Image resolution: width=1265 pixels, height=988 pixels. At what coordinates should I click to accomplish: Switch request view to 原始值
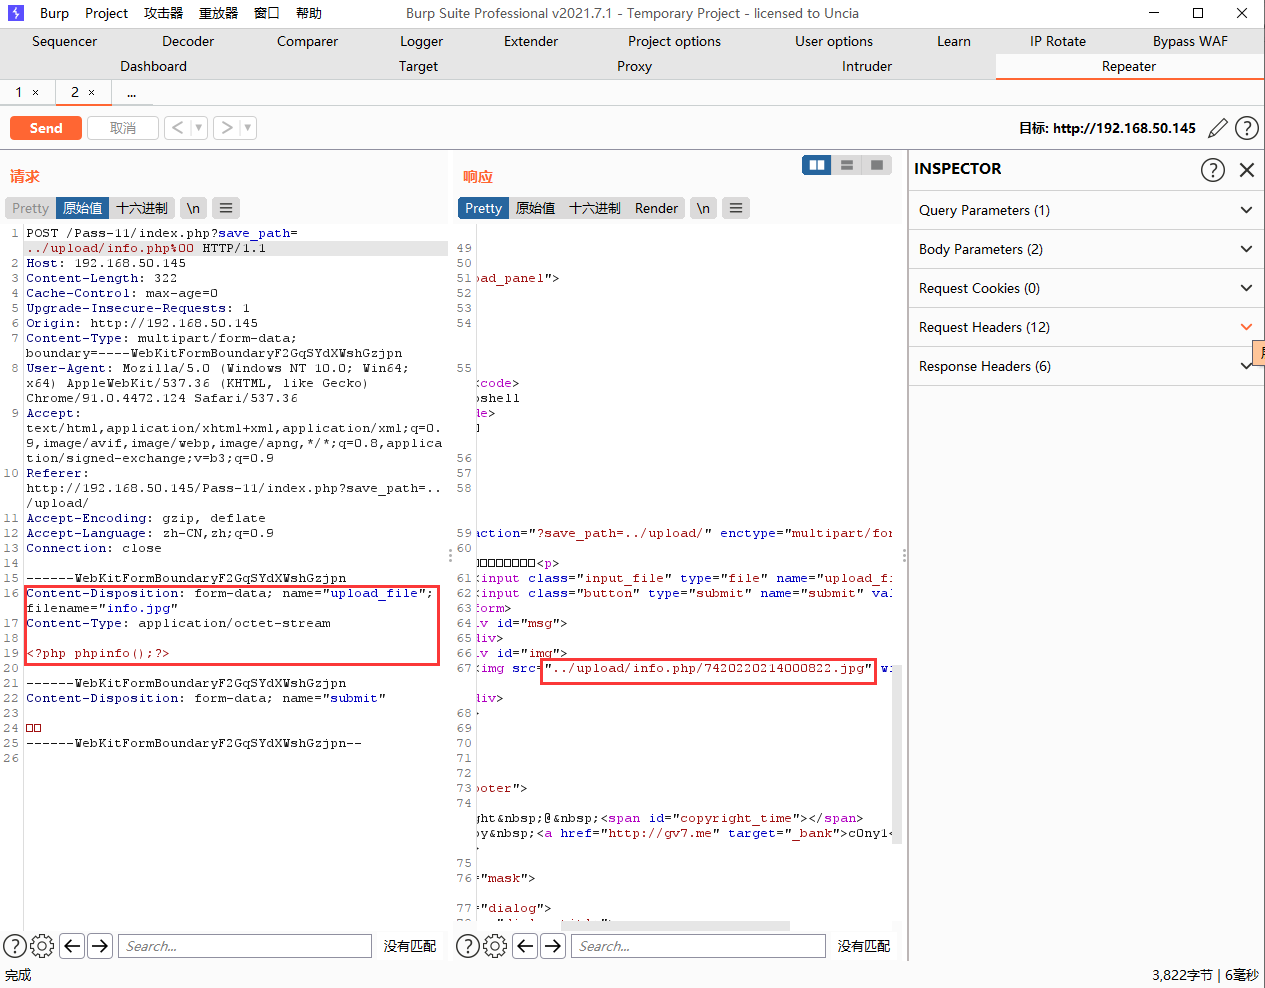click(x=82, y=208)
